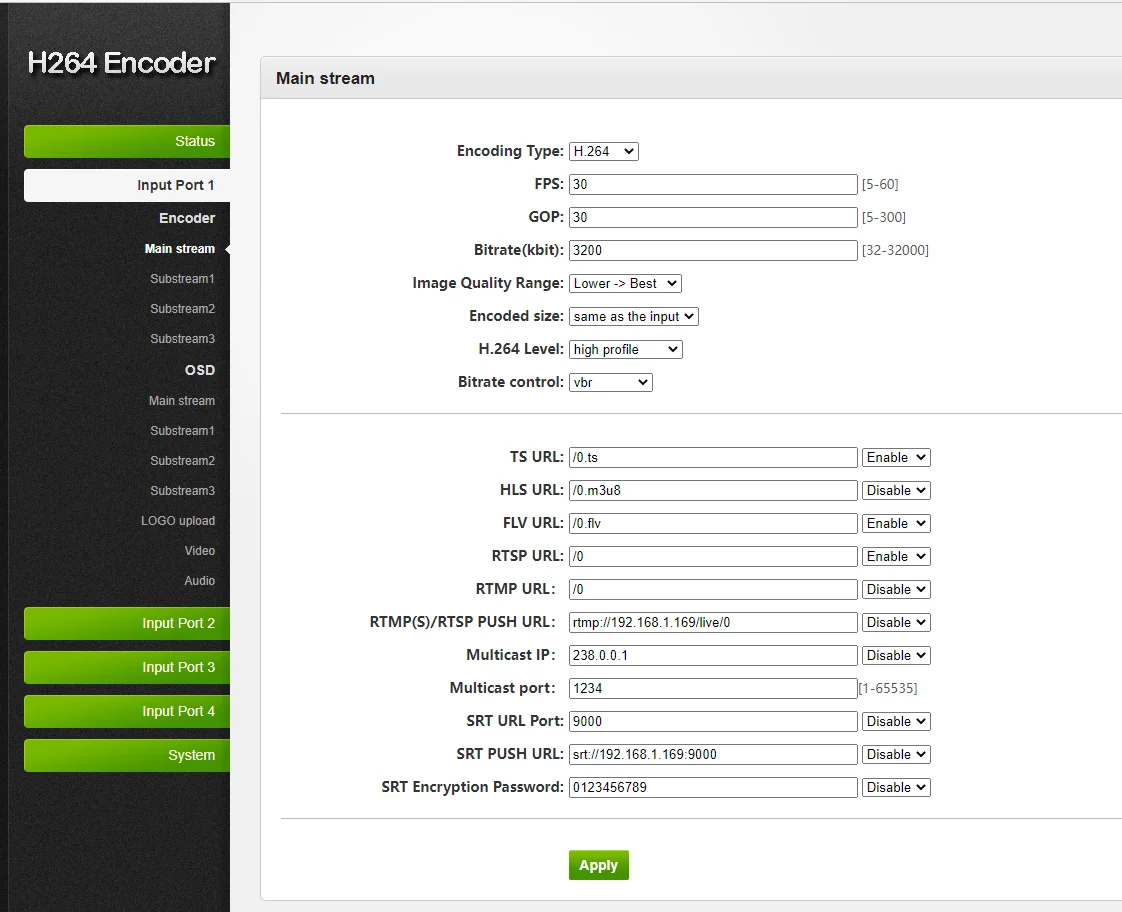
Task: Open RTSP URL Enable/Disable dropdown
Action: [896, 556]
